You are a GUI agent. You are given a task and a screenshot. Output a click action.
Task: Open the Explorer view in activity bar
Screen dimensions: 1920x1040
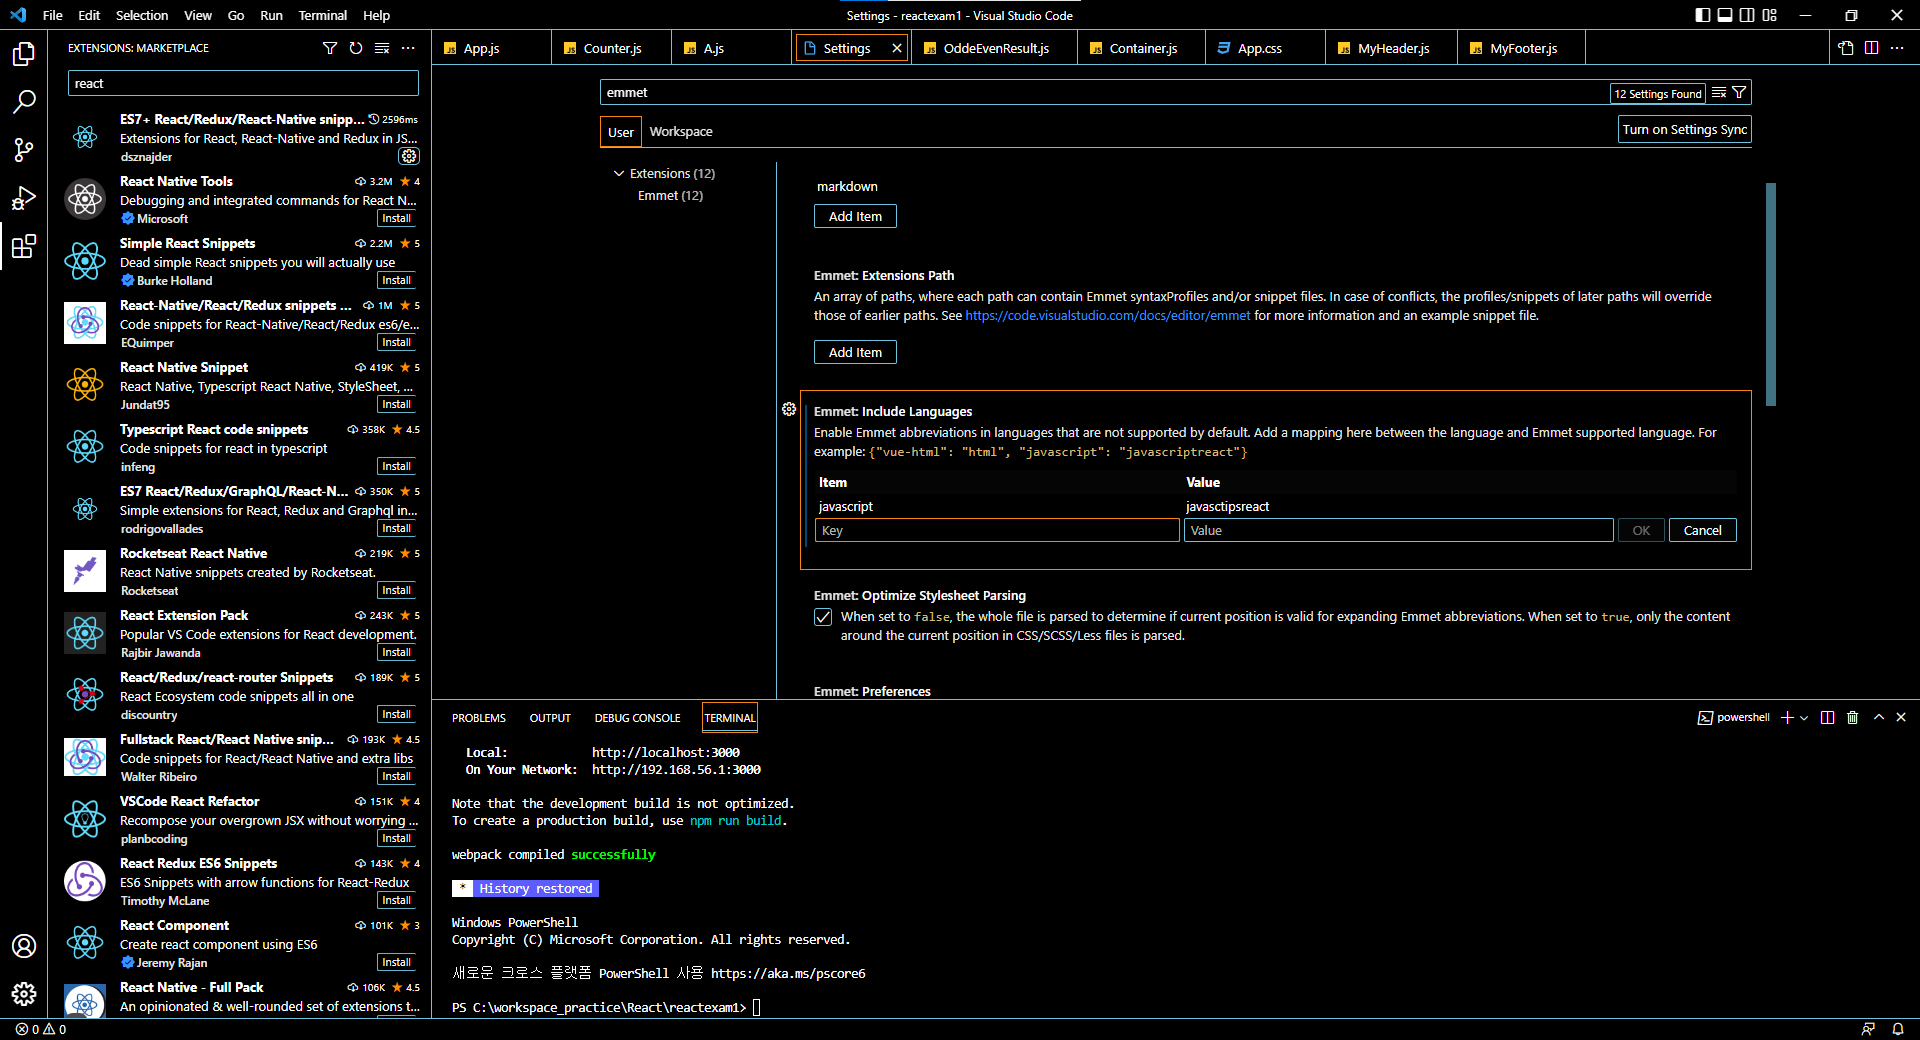pos(24,53)
